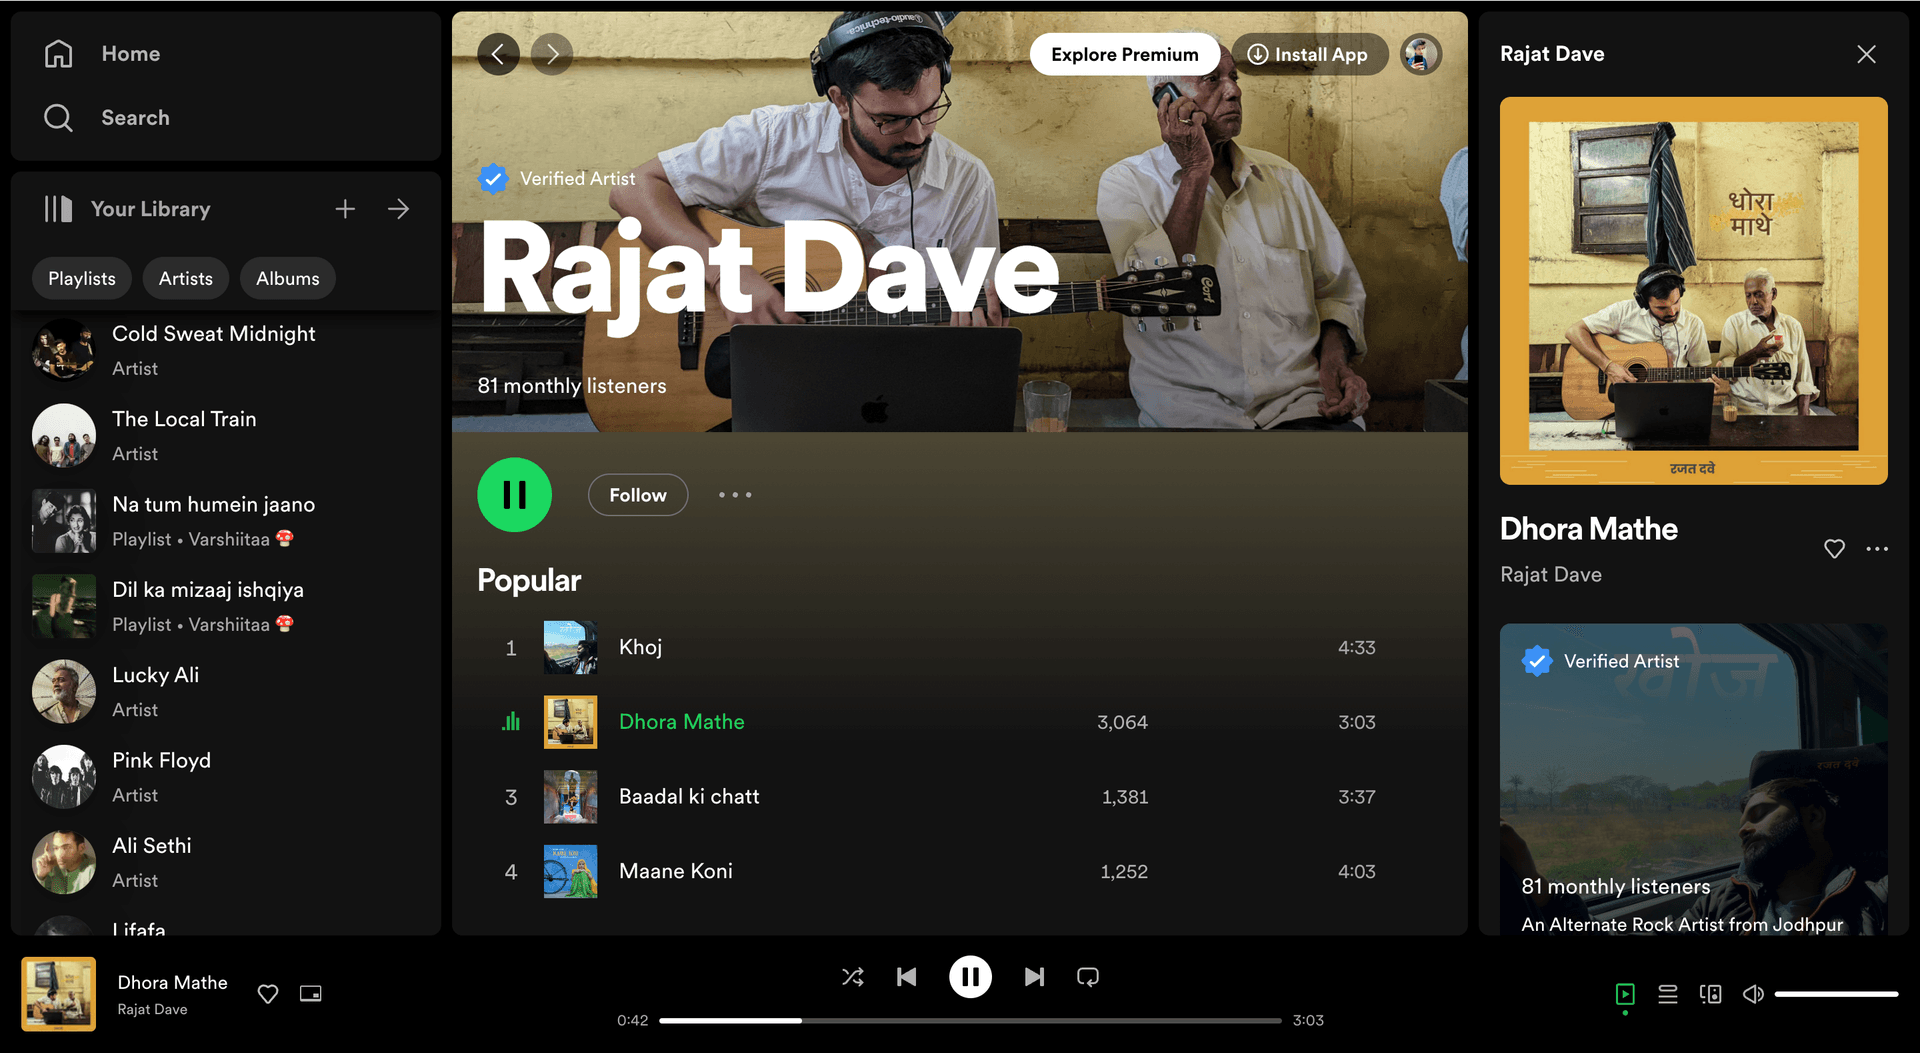This screenshot has width=1920, height=1053.
Task: Filter library by Artists
Action: coord(186,279)
